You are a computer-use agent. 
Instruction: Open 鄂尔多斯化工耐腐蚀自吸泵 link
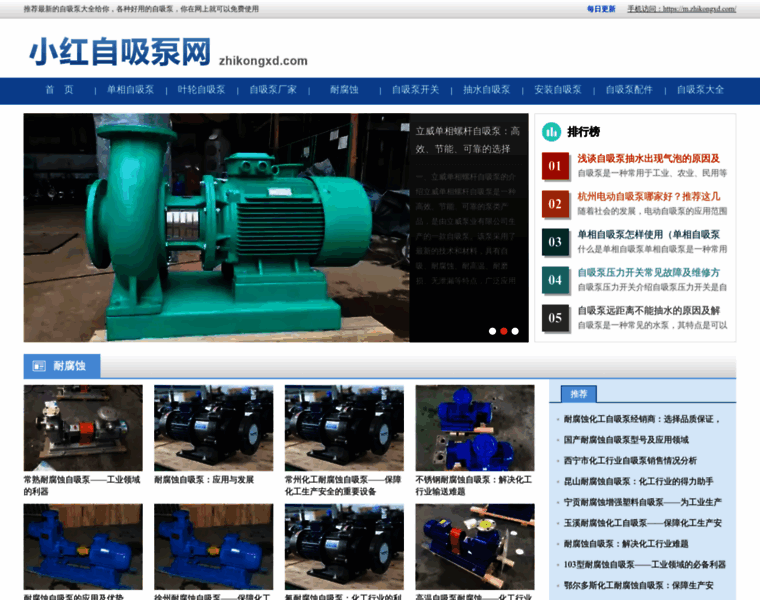pyautogui.click(x=639, y=586)
